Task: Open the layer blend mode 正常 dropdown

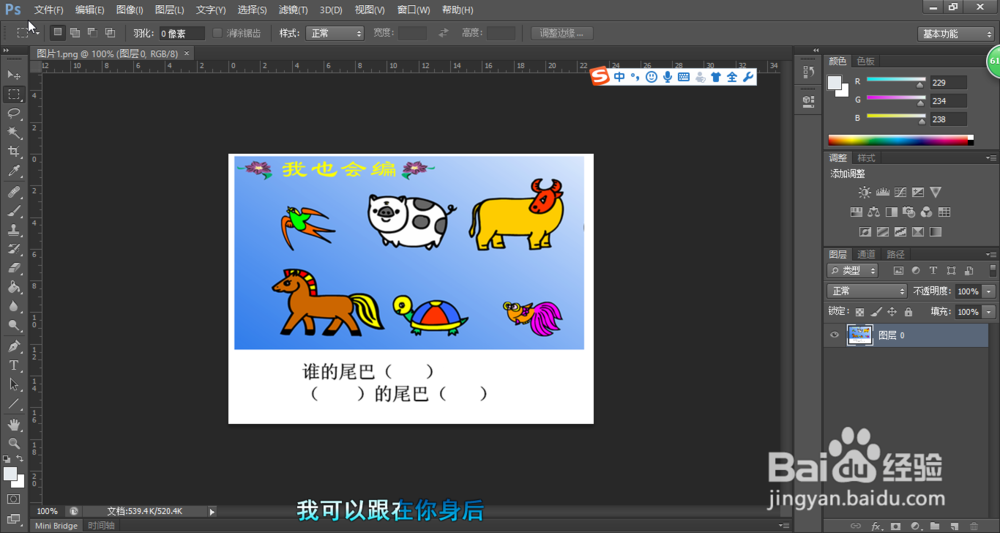Action: (867, 291)
